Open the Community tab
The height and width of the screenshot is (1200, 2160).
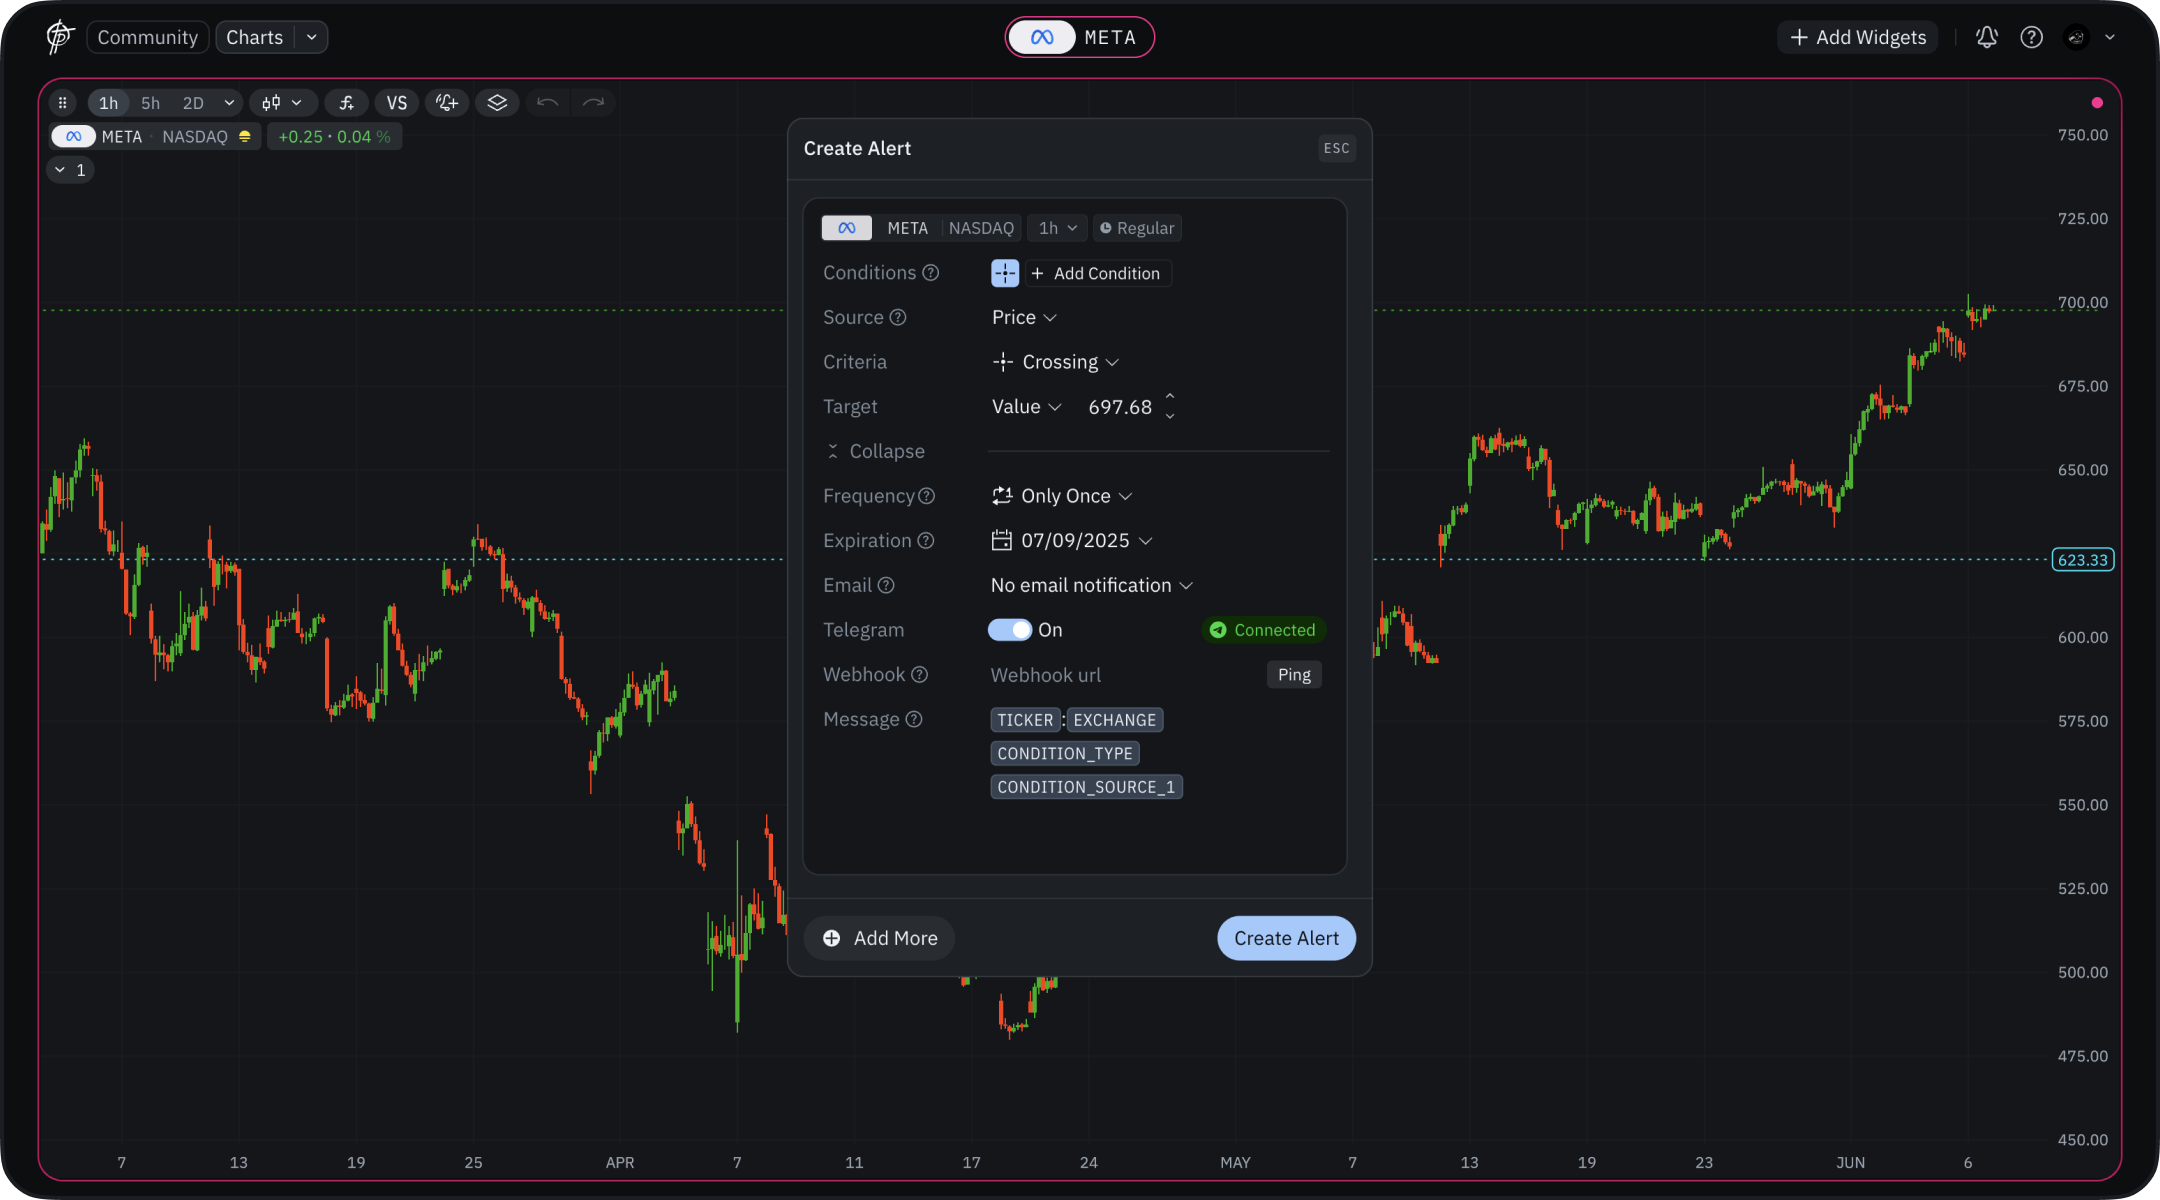pos(148,37)
